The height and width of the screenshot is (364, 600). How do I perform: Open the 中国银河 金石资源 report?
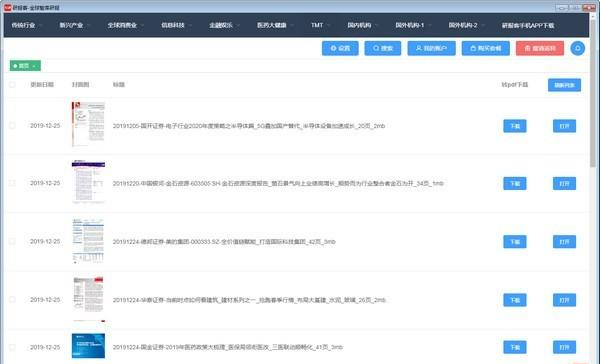pyautogui.click(x=564, y=184)
